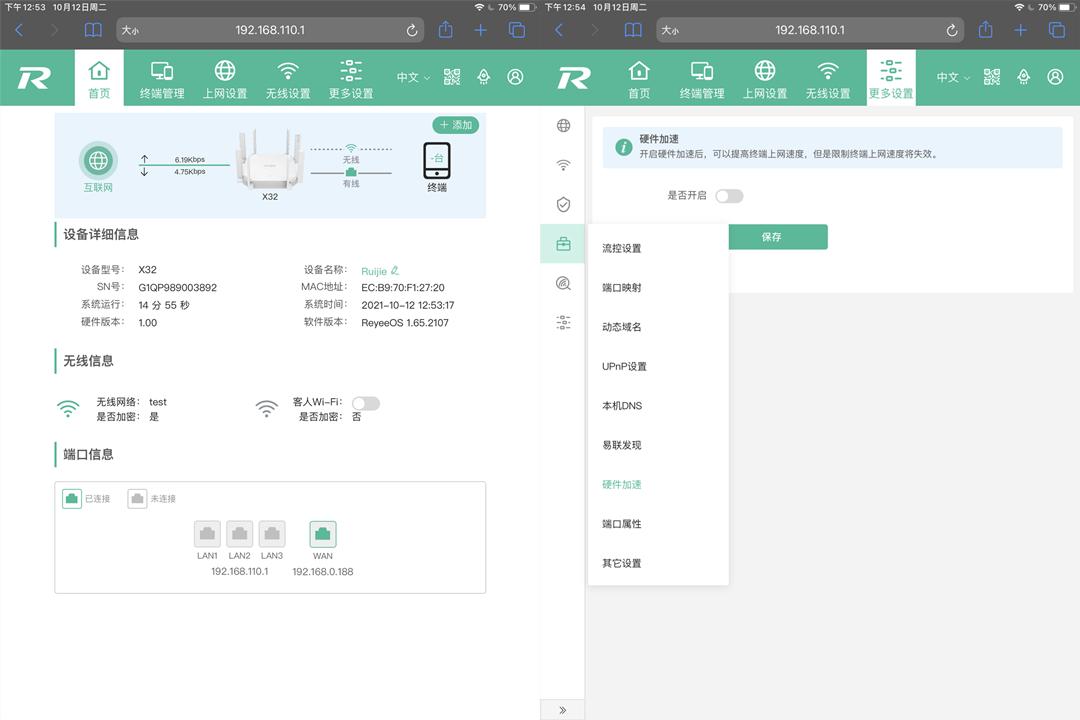Enable the hardware acceleration switch
1080x720 pixels.
729,196
